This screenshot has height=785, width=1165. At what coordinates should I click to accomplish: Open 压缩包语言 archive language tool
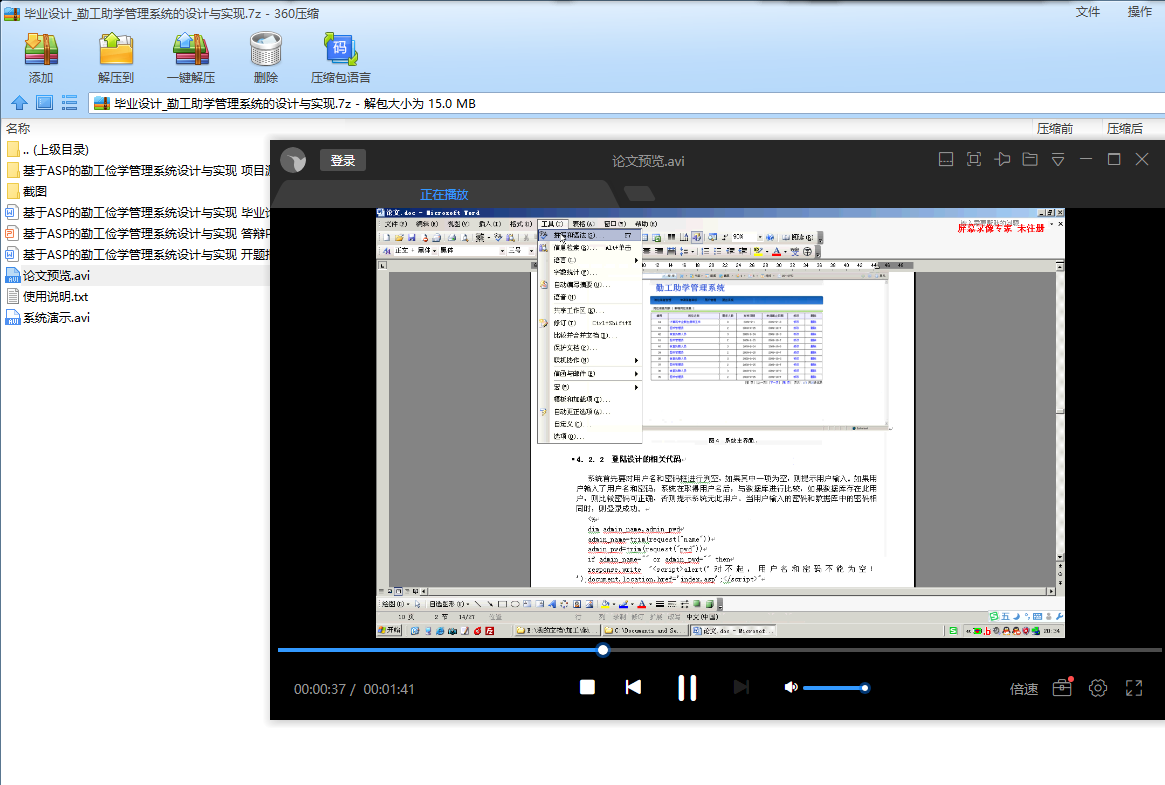pyautogui.click(x=340, y=58)
